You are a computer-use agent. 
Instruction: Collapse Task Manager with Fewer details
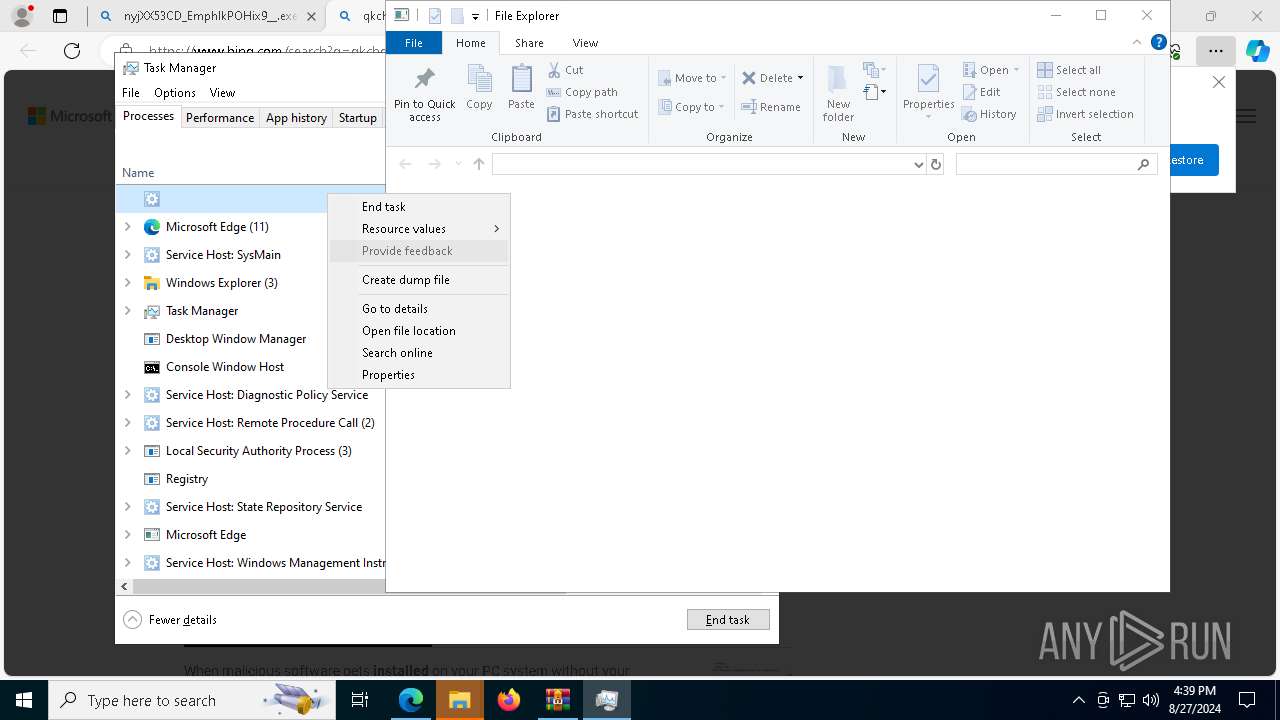pyautogui.click(x=170, y=620)
